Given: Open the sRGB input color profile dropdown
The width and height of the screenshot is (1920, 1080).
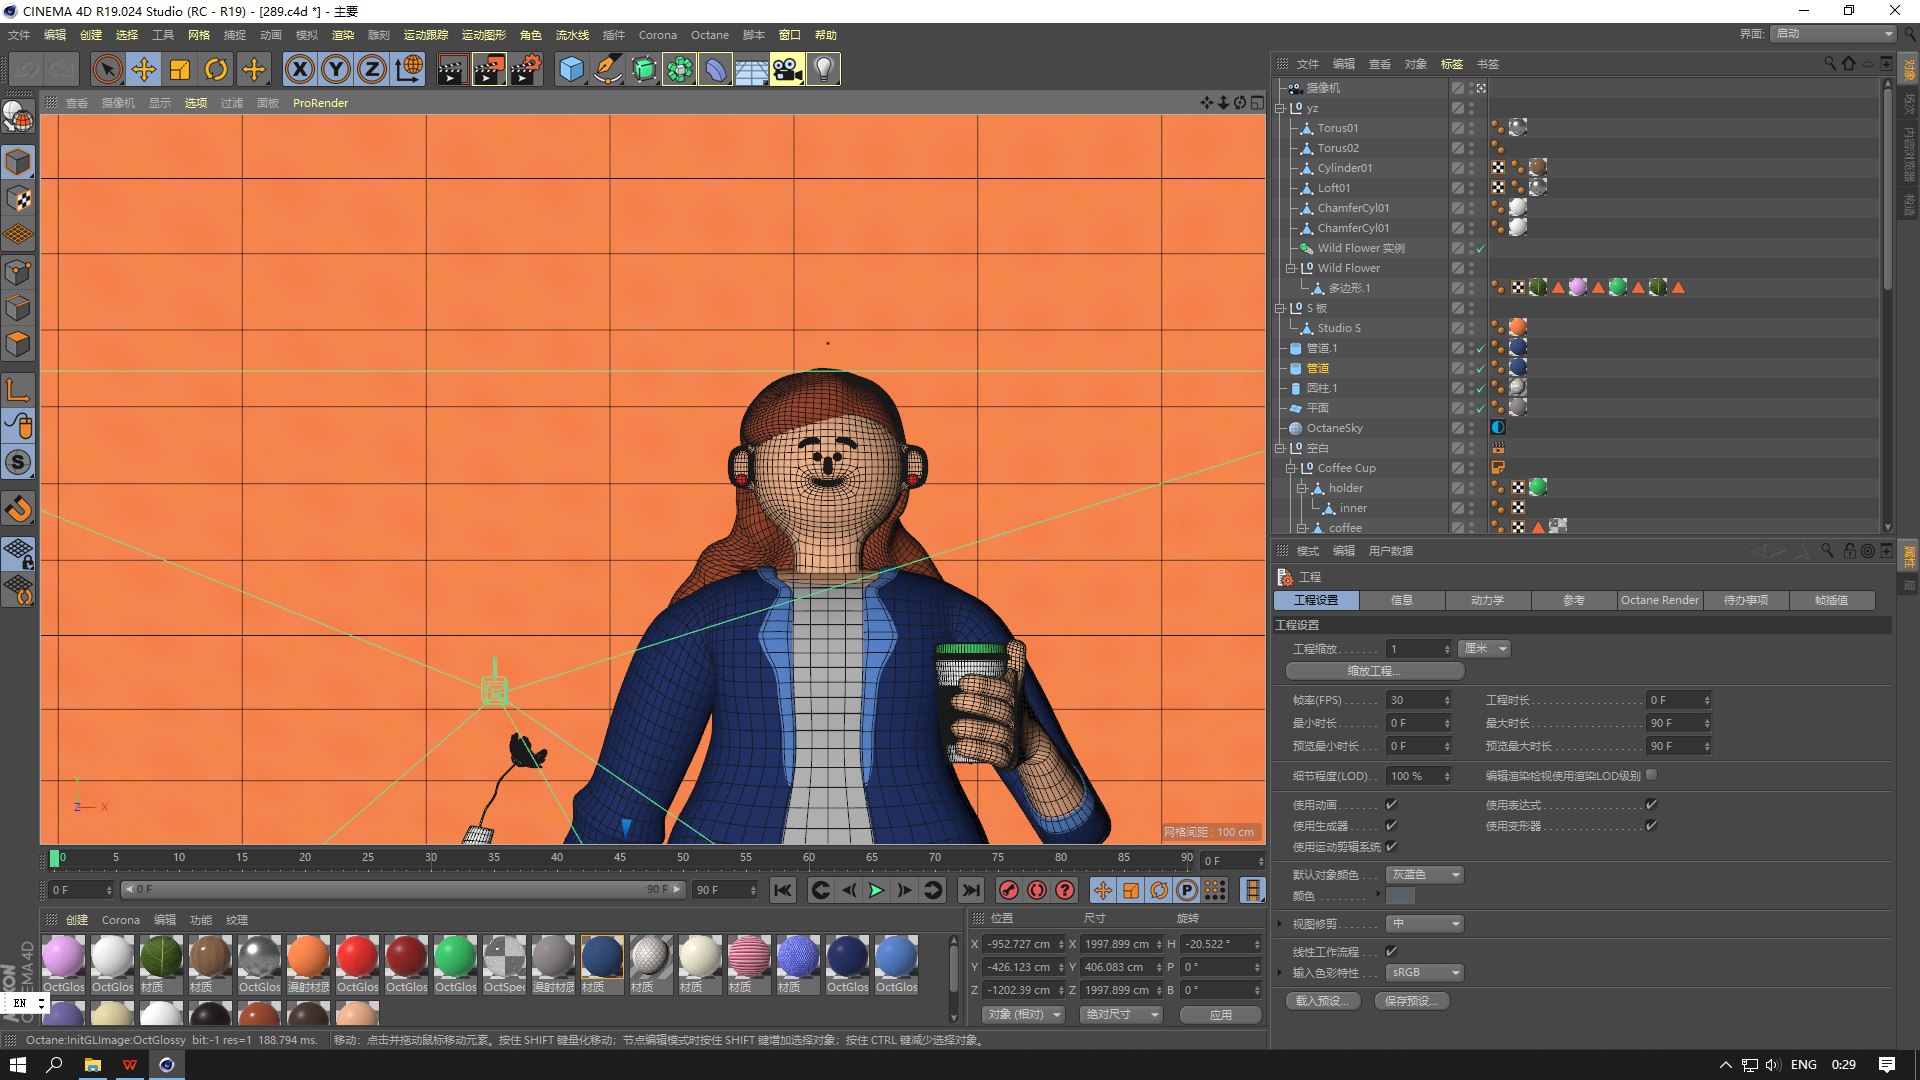Looking at the screenshot, I should click(x=1425, y=972).
